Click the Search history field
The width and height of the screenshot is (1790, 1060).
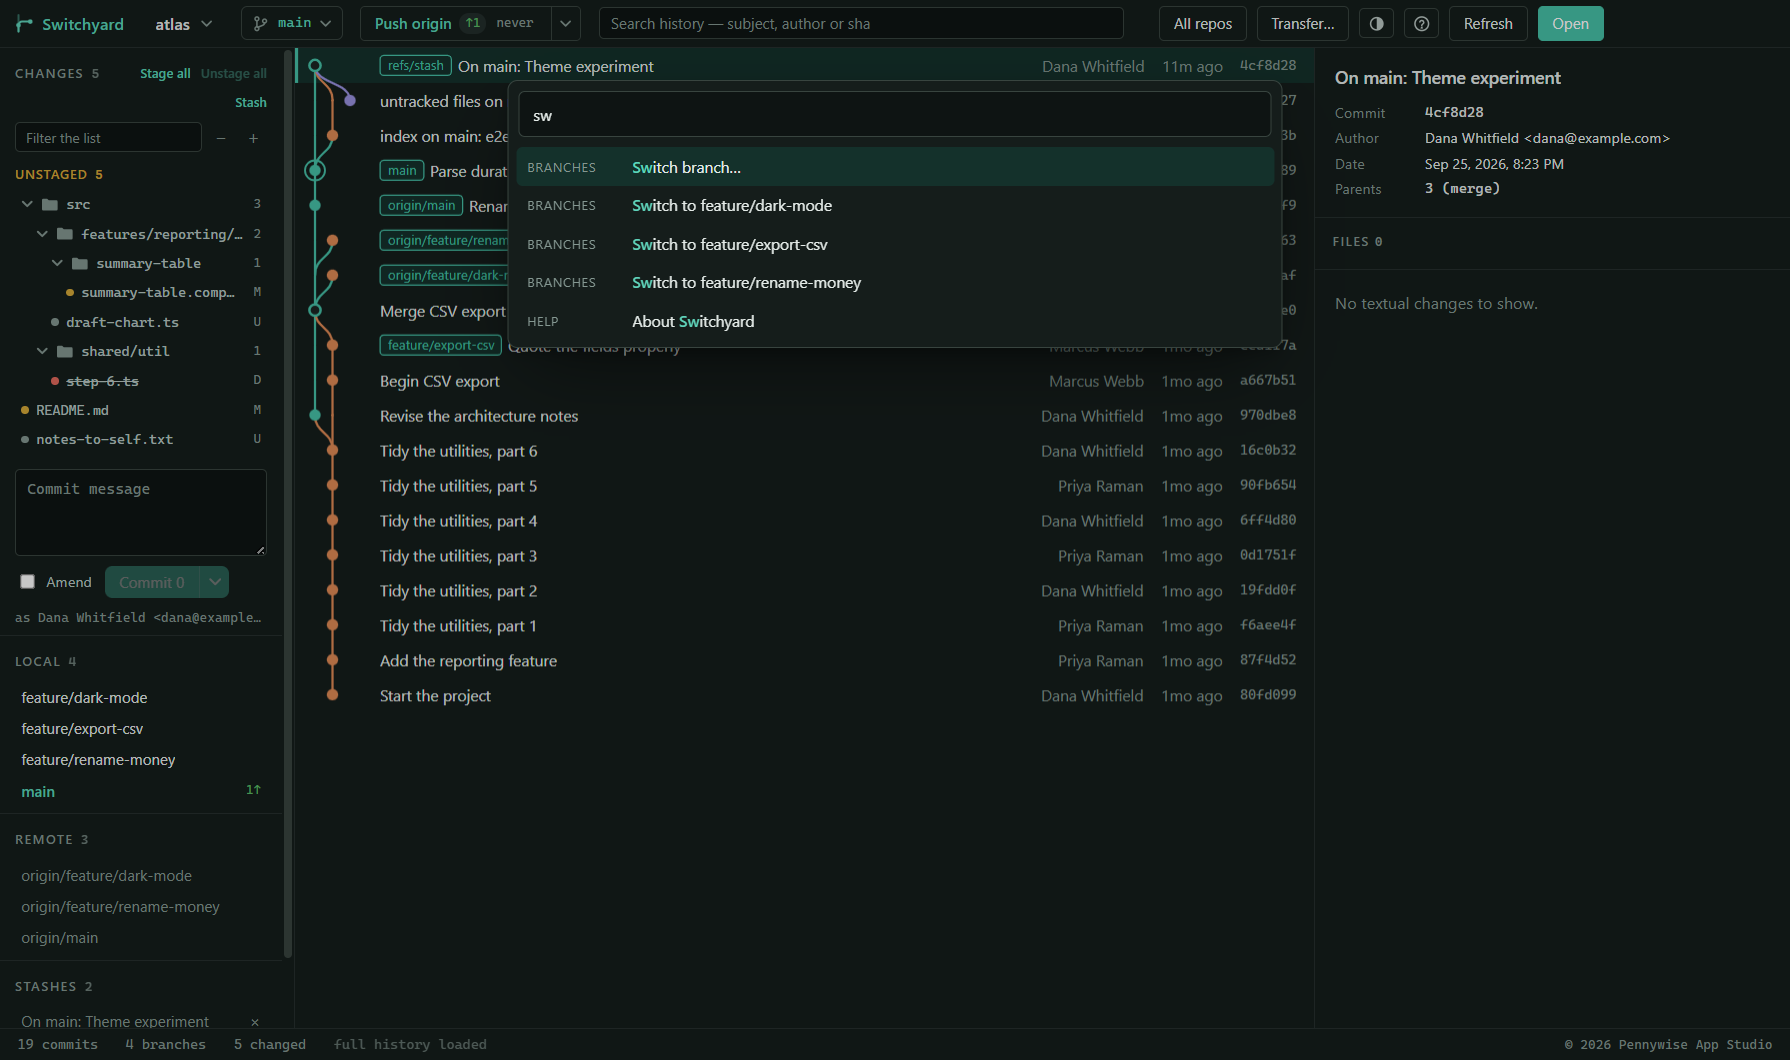click(x=861, y=23)
